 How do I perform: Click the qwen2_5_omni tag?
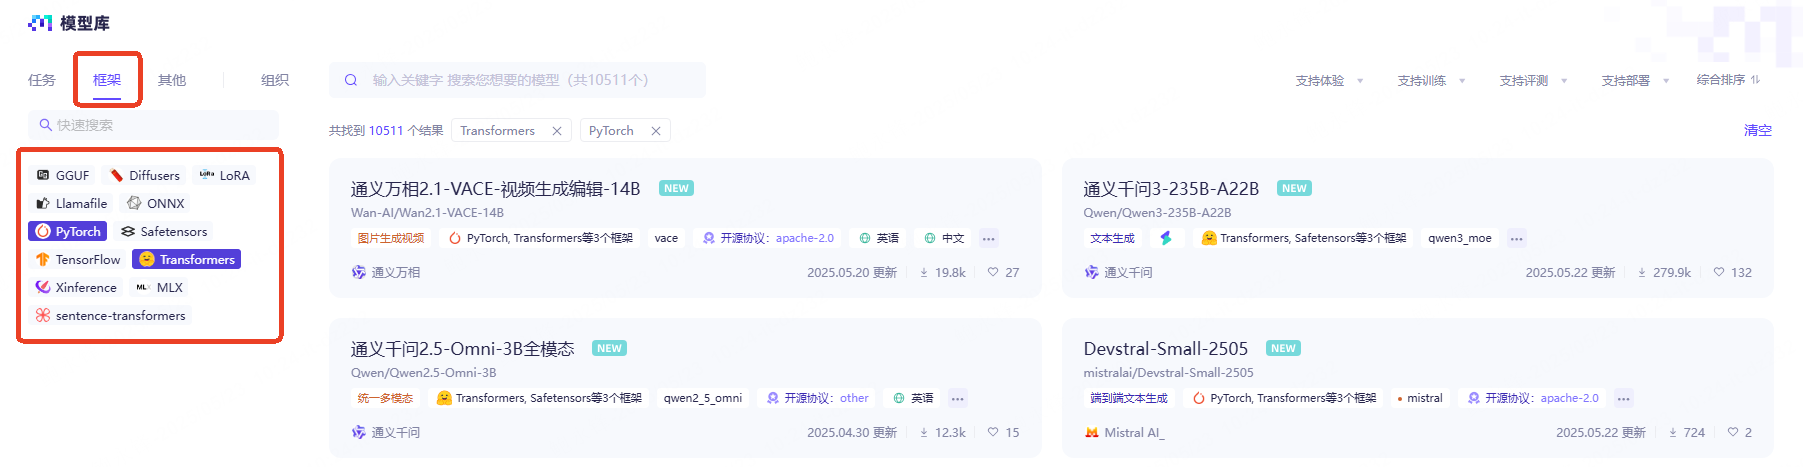(x=702, y=398)
